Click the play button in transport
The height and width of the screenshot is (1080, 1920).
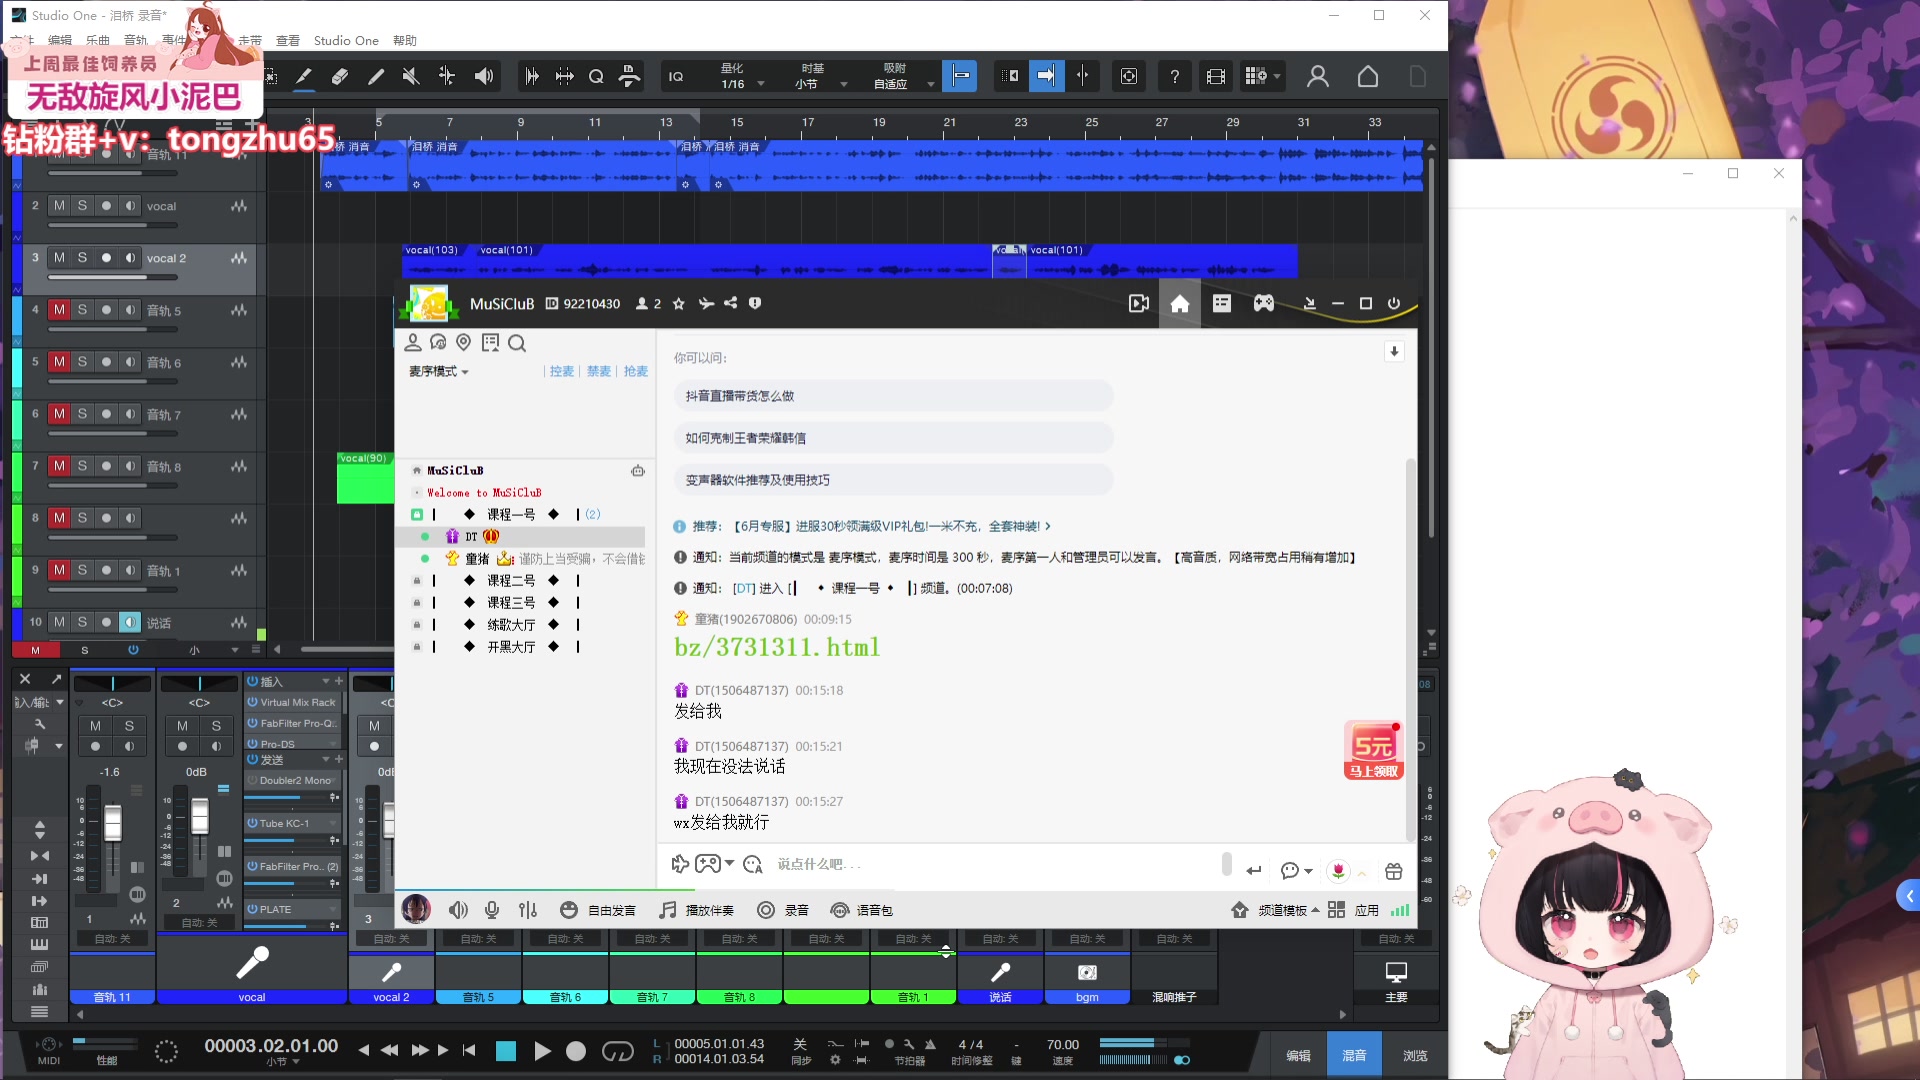point(542,1051)
